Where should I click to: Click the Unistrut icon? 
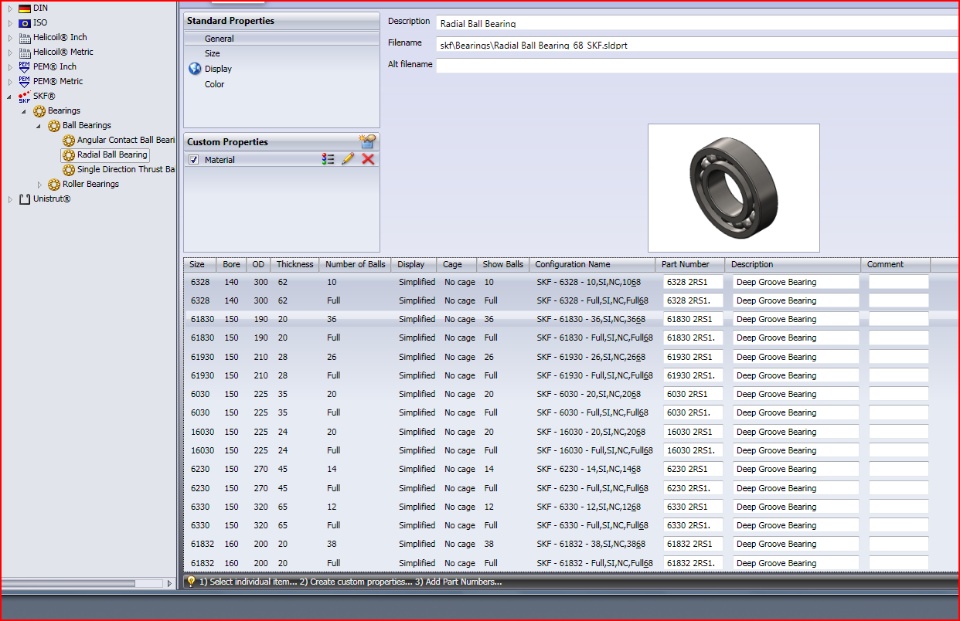point(24,199)
